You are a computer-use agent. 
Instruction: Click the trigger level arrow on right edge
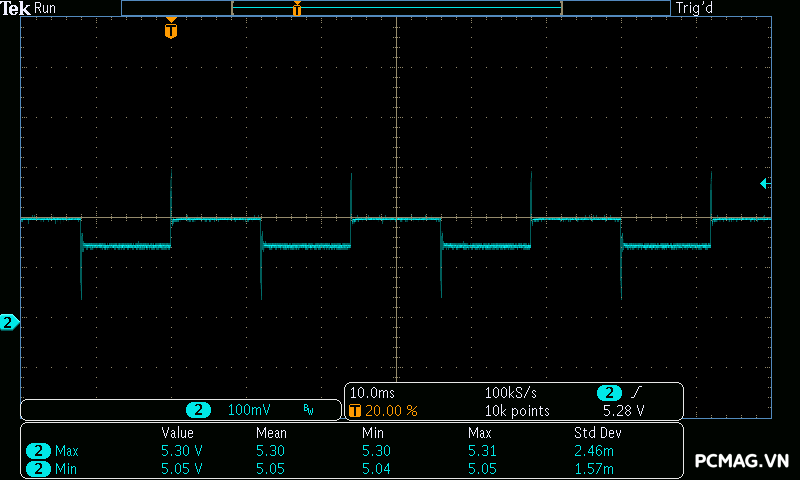(764, 183)
